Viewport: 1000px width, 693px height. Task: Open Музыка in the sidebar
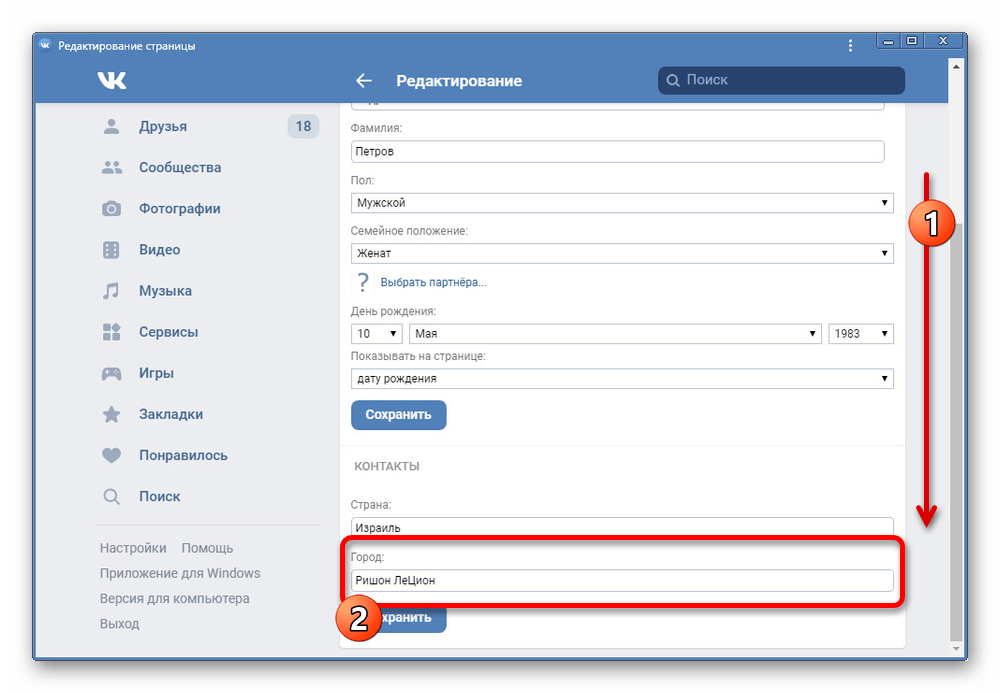tap(165, 291)
